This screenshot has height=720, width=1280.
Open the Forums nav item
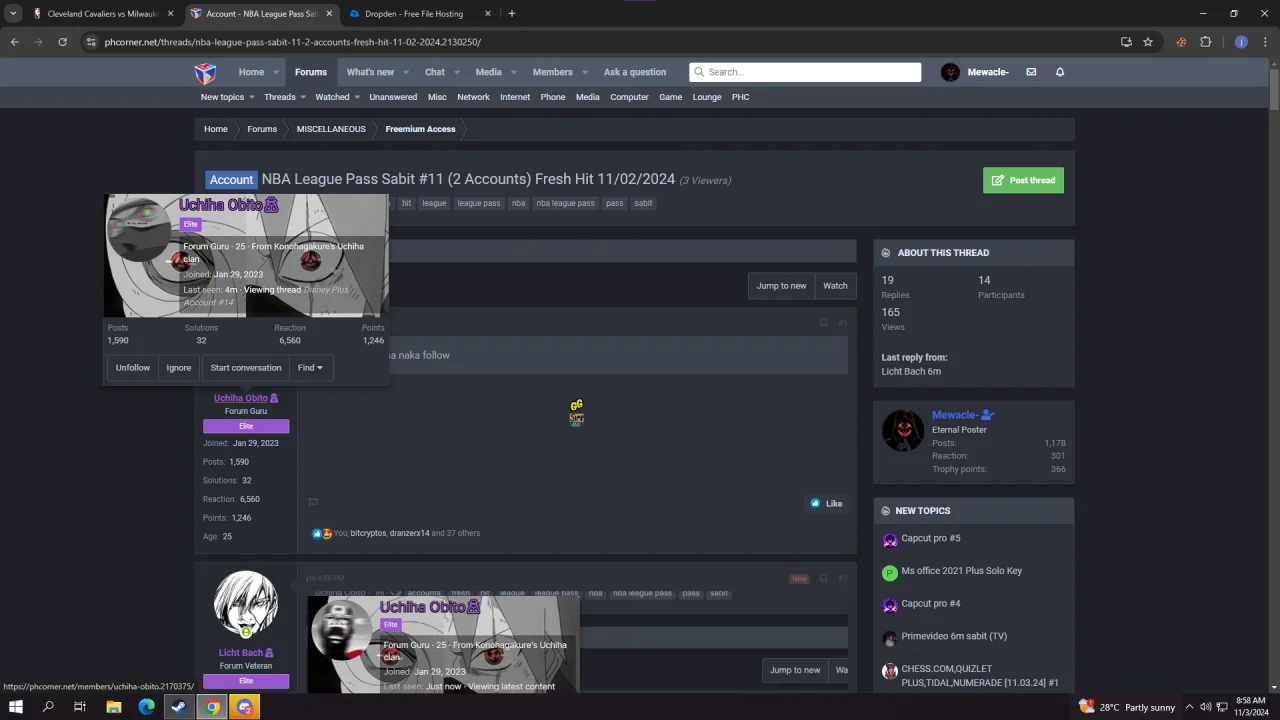(x=311, y=72)
